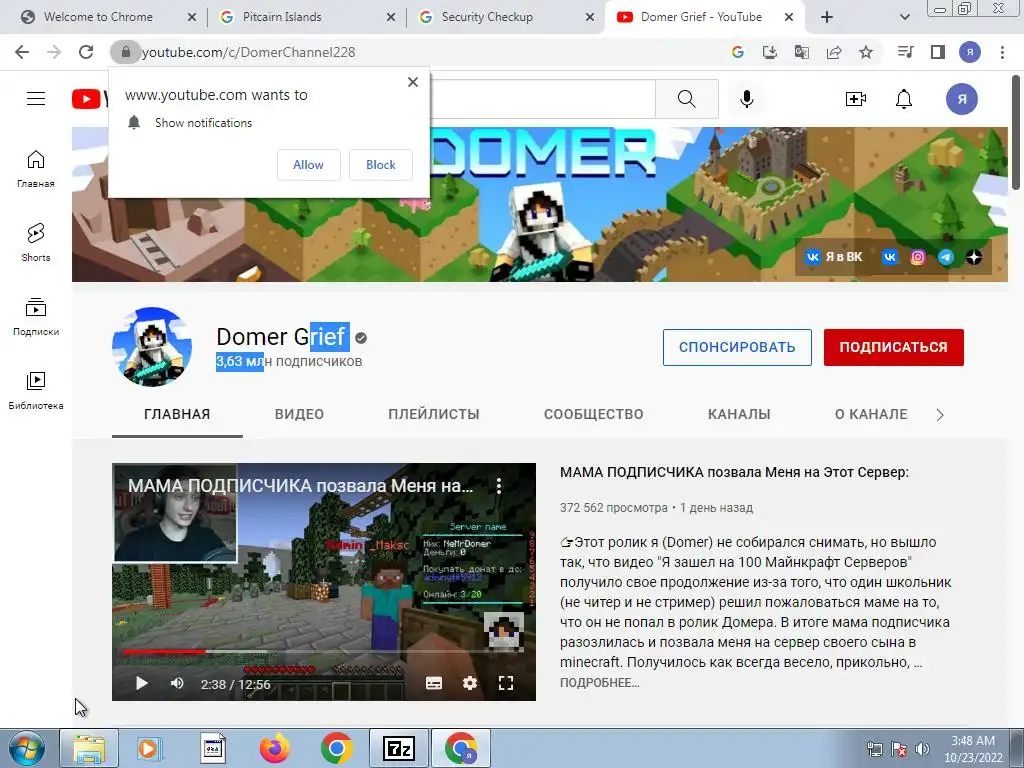
Task: Switch to the ВИДЕО tab
Action: pyautogui.click(x=299, y=414)
